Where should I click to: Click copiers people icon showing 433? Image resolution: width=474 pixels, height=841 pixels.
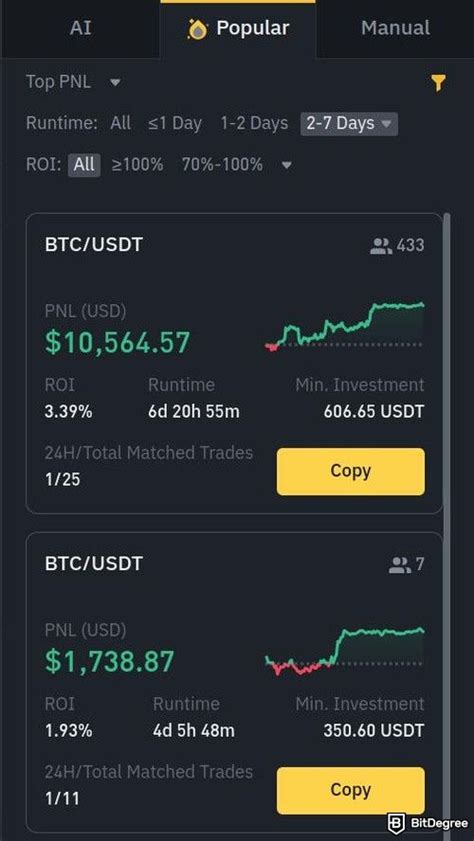[x=381, y=246]
